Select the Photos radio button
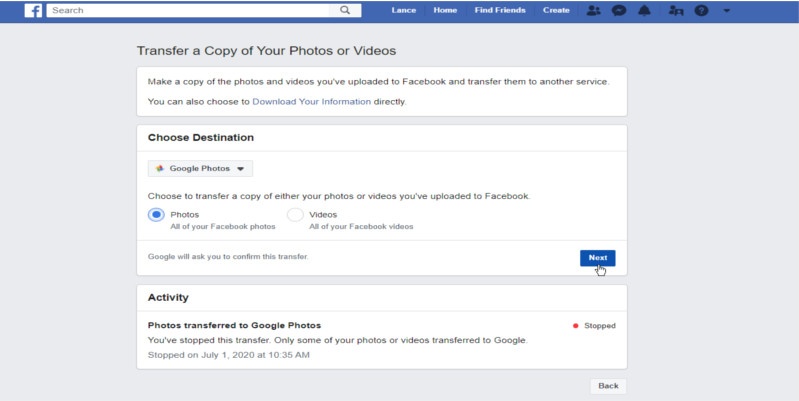The image size is (799, 401). click(156, 215)
